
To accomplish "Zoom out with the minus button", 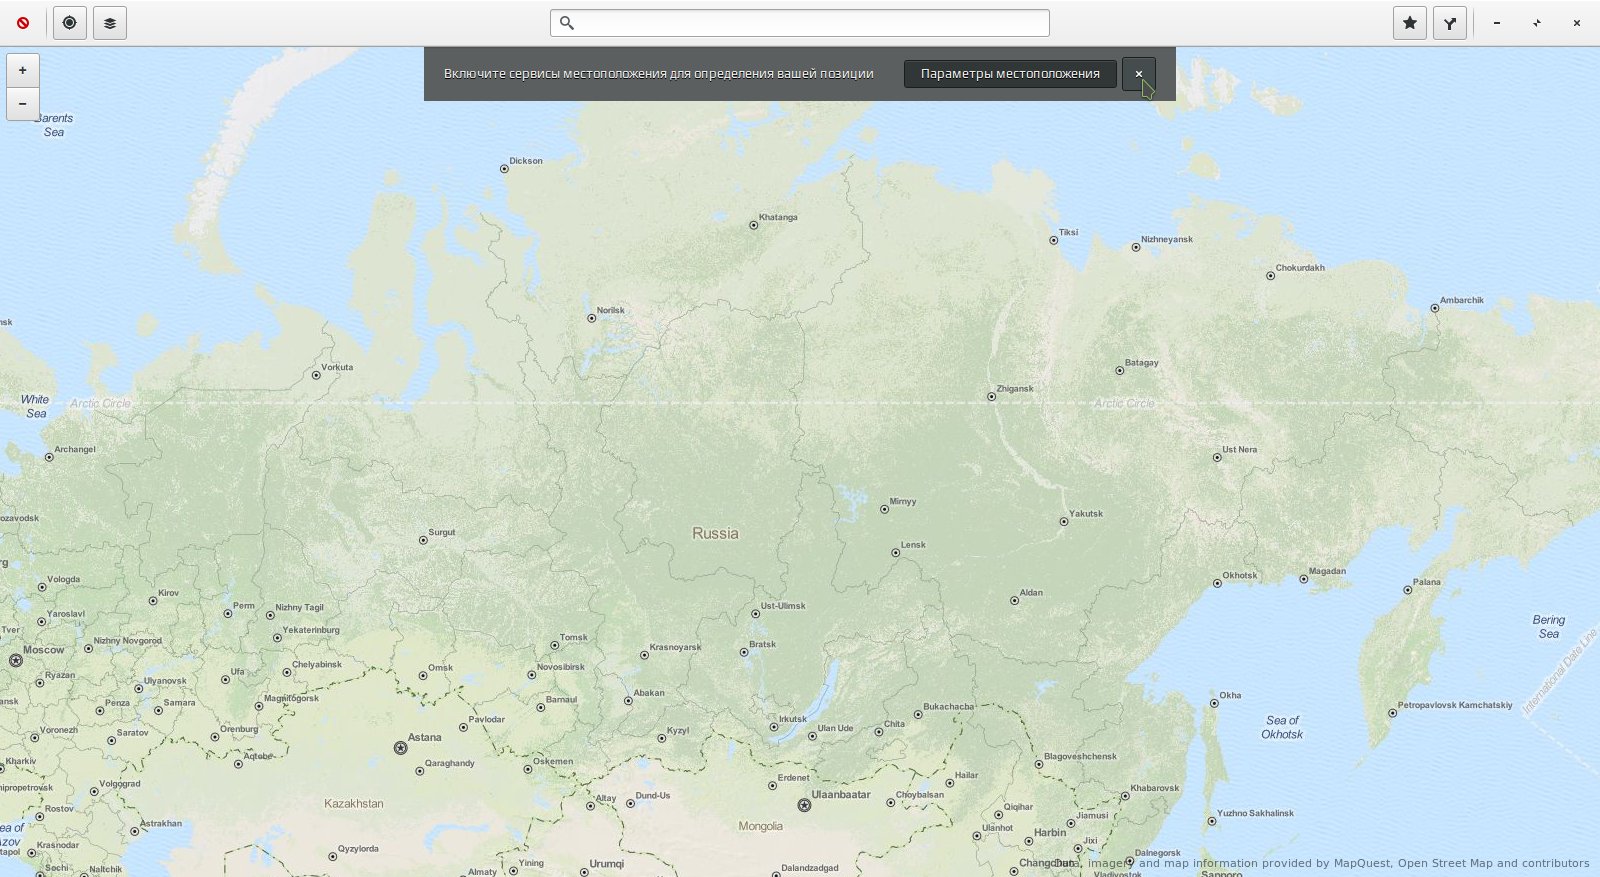I will point(23,104).
